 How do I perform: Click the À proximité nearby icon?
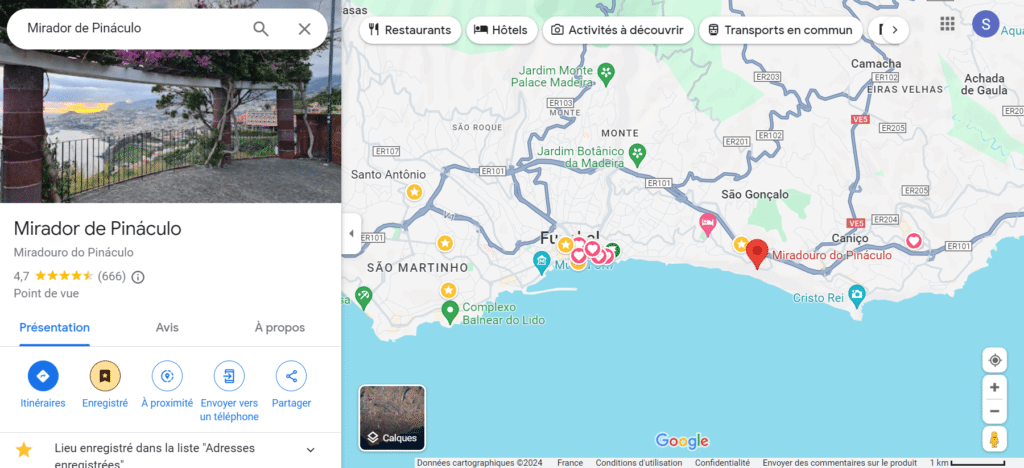pos(167,376)
